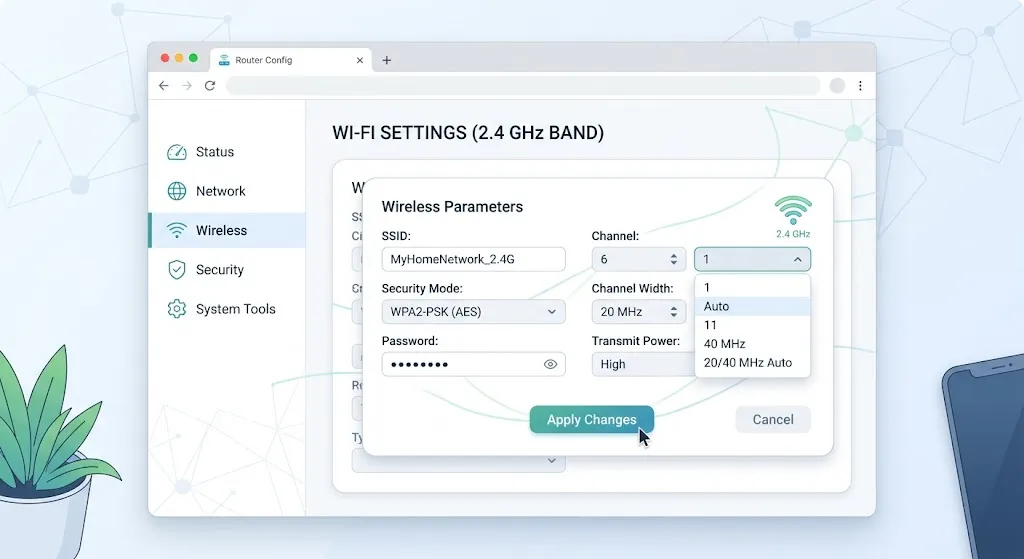Click the browser address bar

click(x=522, y=86)
